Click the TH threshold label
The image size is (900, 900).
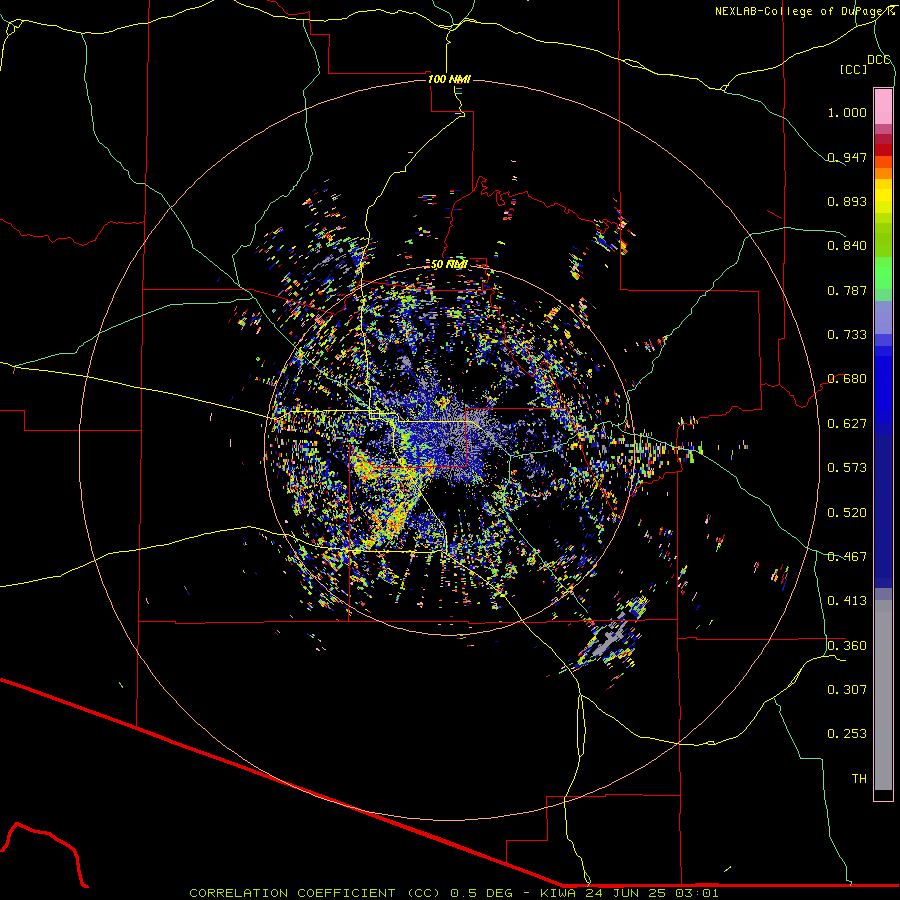pos(859,779)
